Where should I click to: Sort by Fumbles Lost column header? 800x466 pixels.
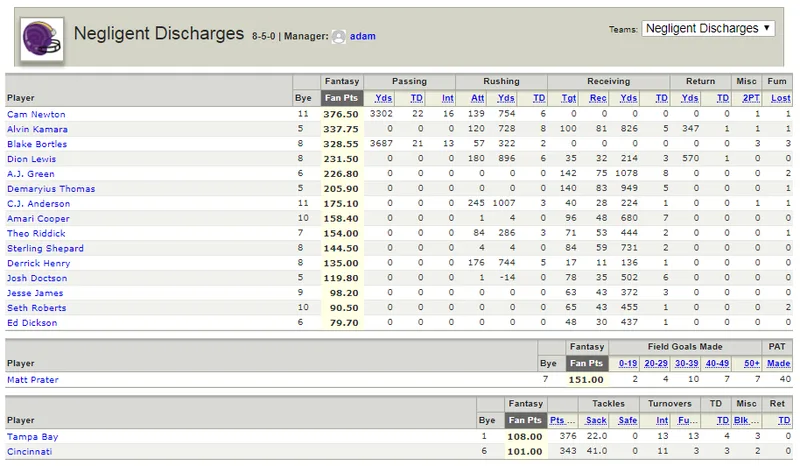click(x=781, y=98)
